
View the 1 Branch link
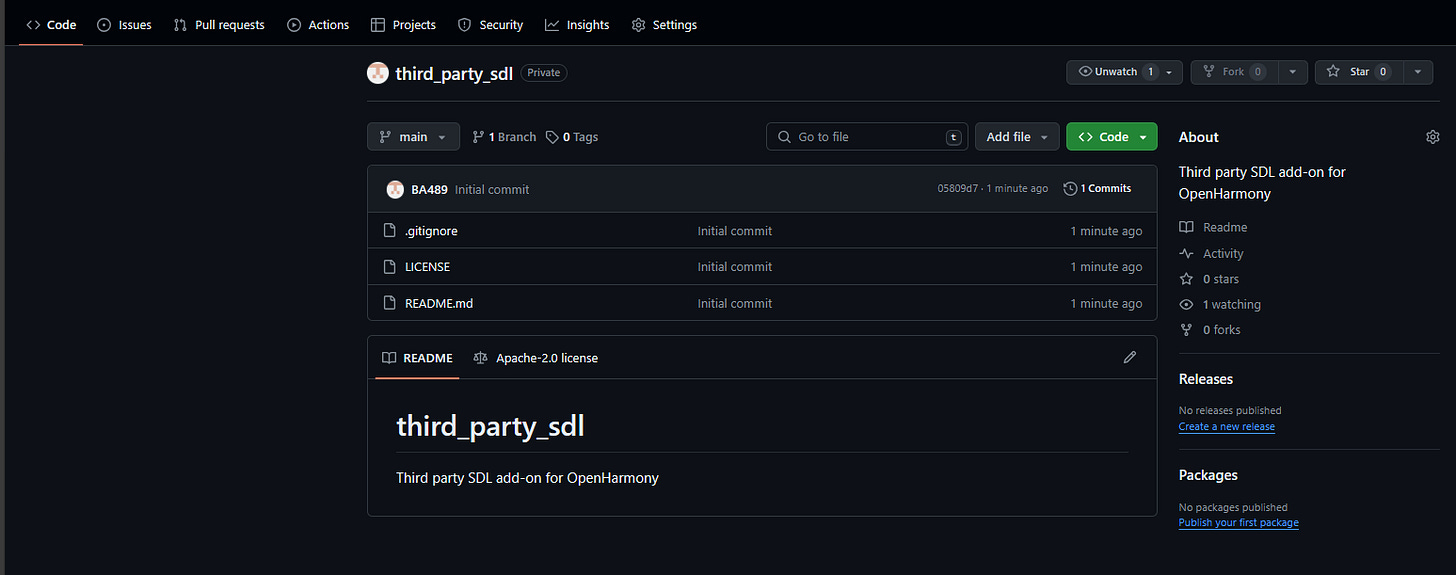pyautogui.click(x=504, y=137)
